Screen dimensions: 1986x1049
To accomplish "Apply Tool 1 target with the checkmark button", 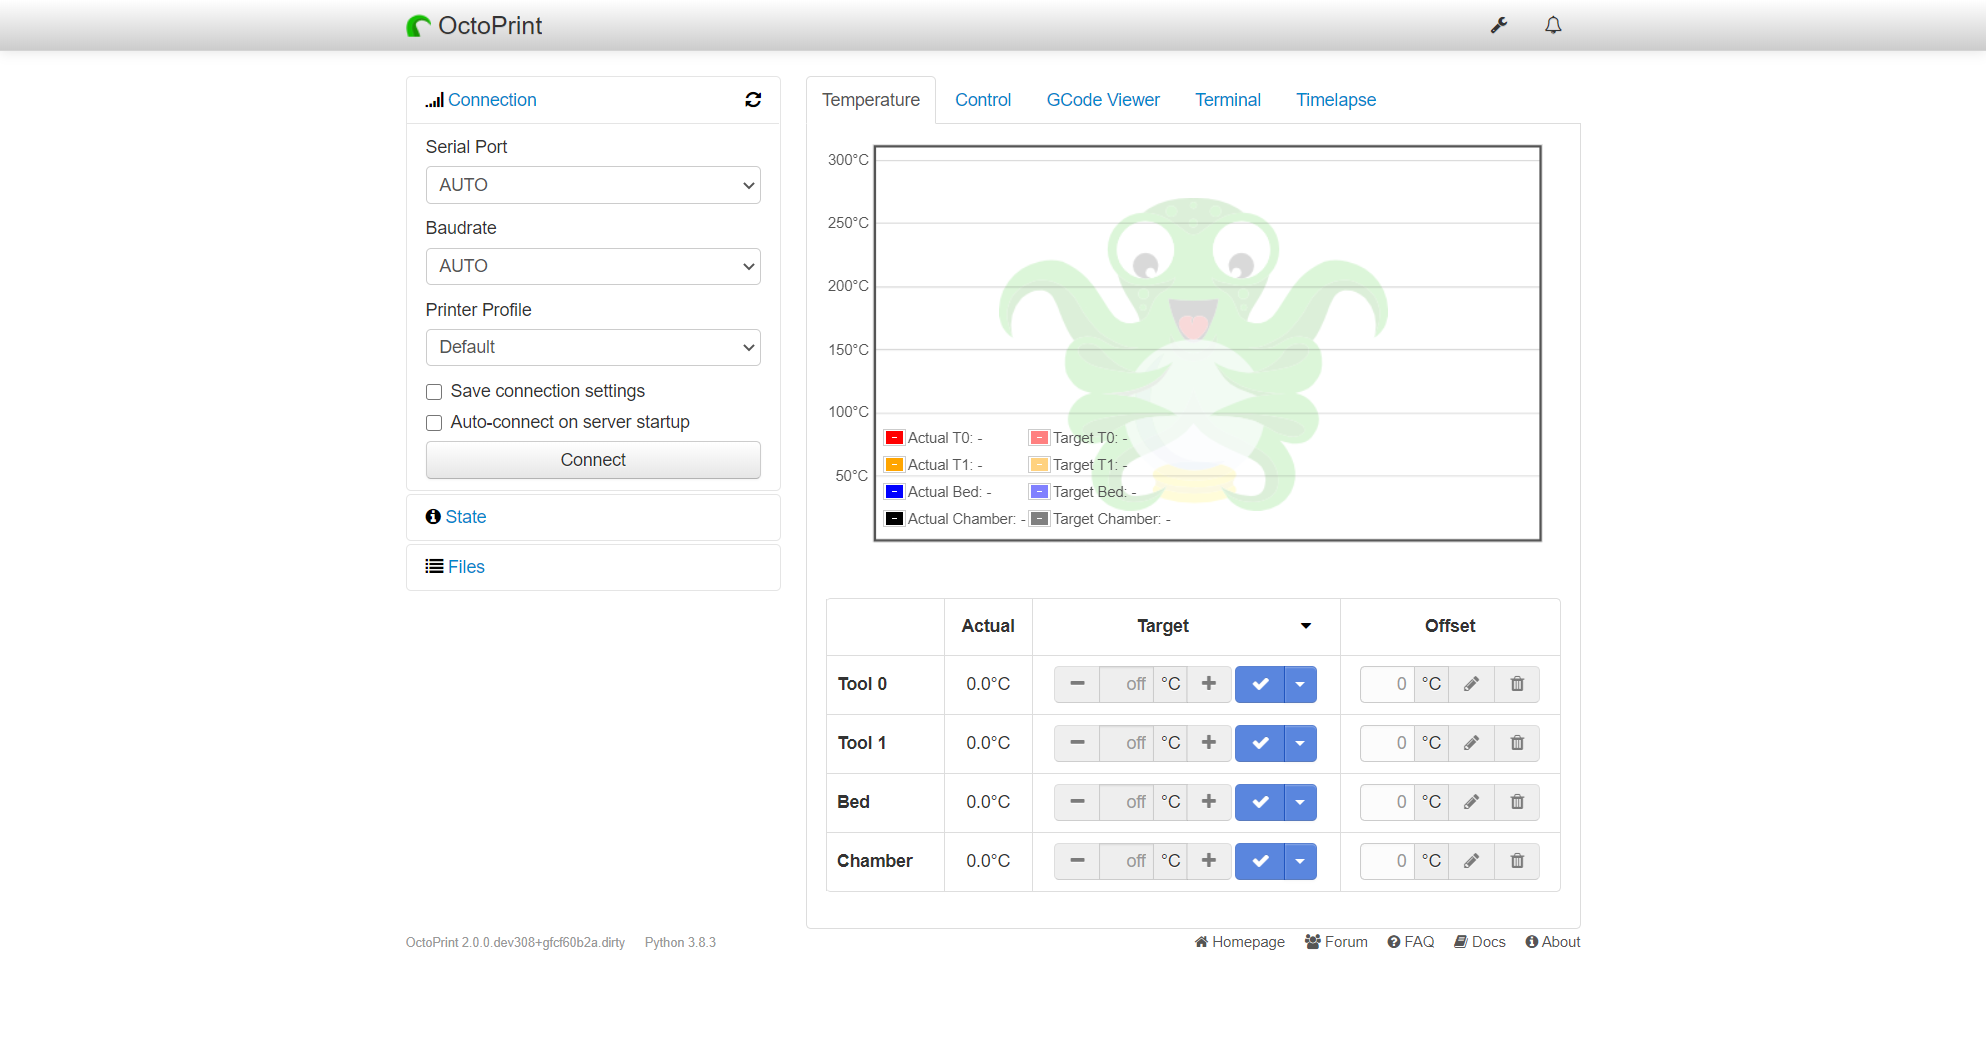I will (x=1260, y=743).
